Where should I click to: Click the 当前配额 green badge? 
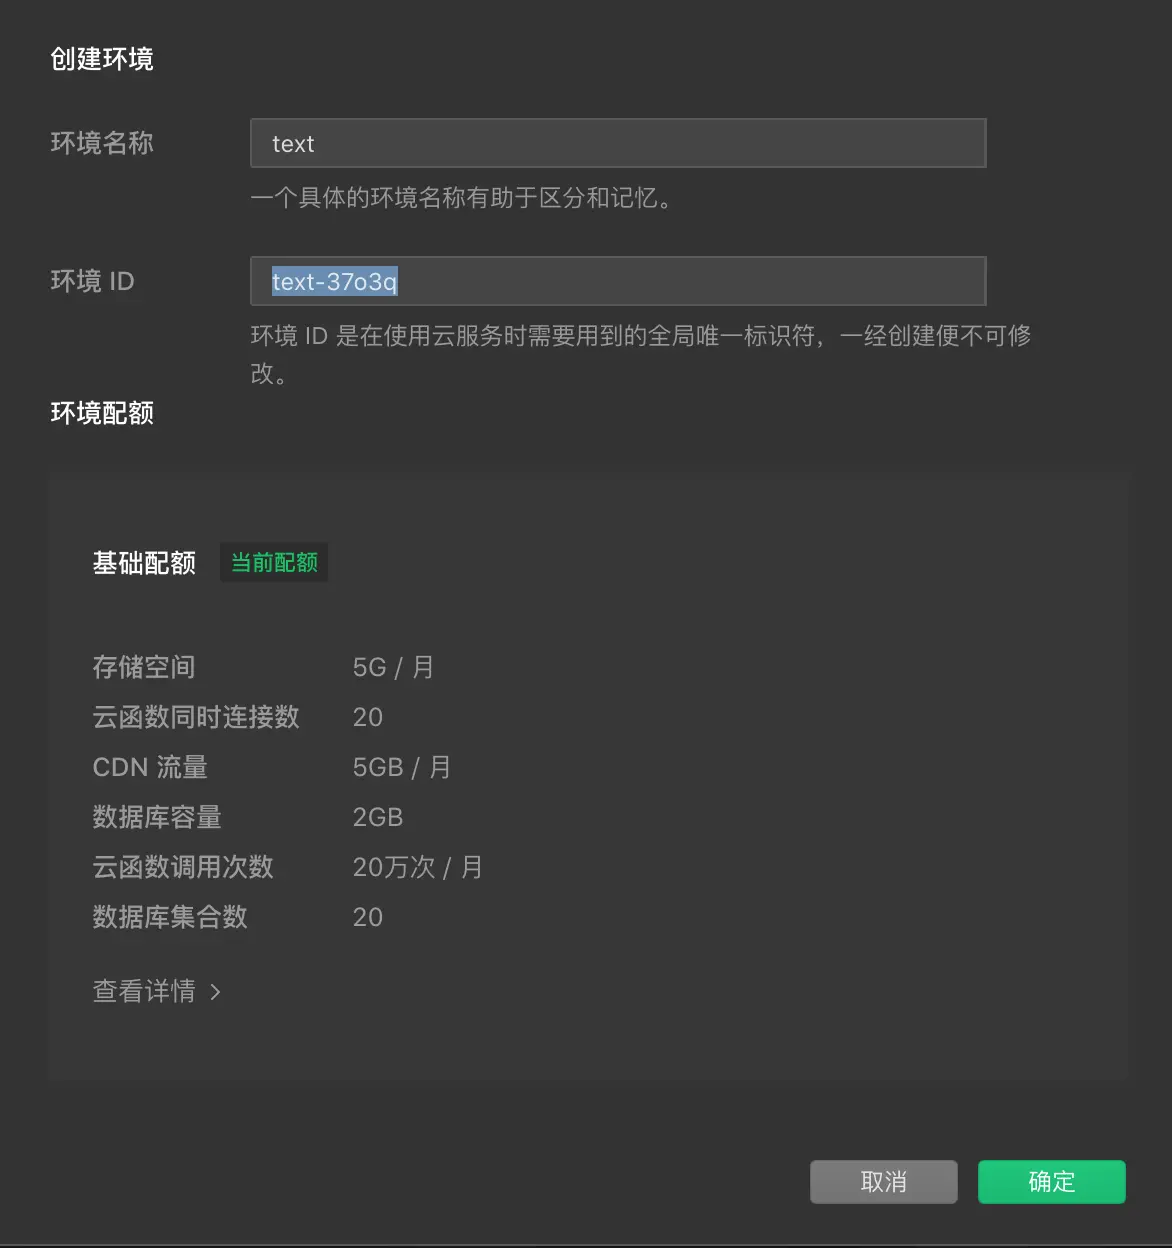tap(274, 563)
